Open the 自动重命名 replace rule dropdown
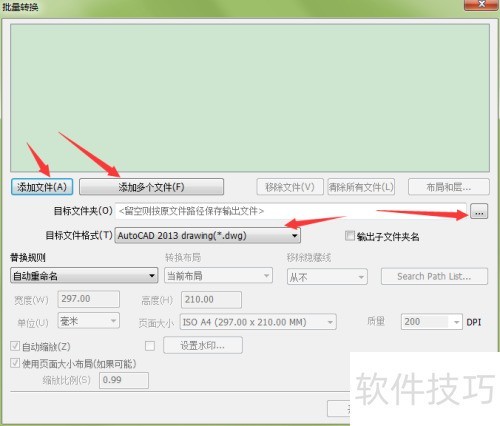This screenshot has width=500, height=426. pyautogui.click(x=84, y=276)
